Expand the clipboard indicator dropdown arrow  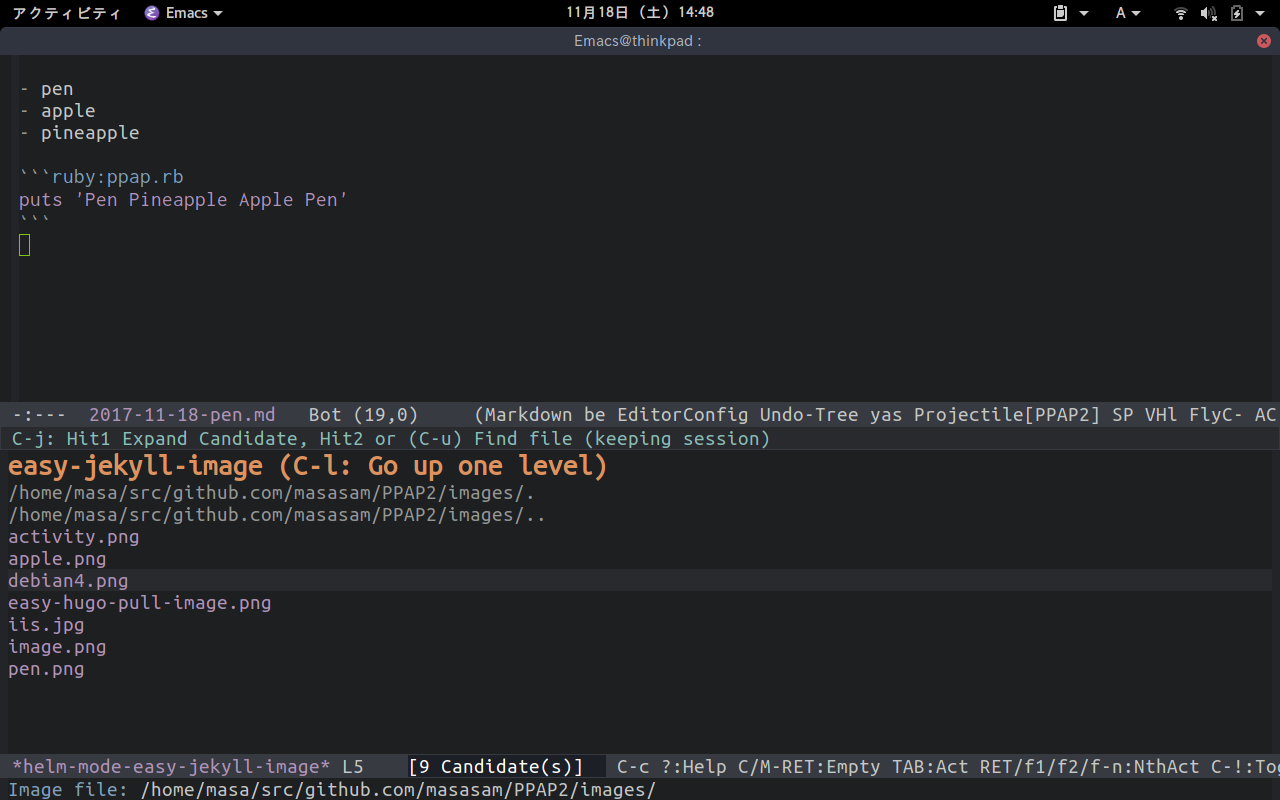(x=1084, y=13)
